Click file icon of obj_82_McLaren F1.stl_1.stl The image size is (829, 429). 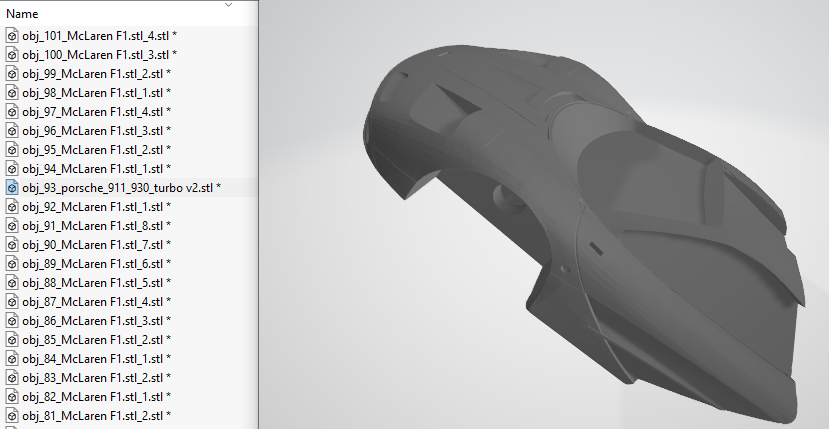12,397
